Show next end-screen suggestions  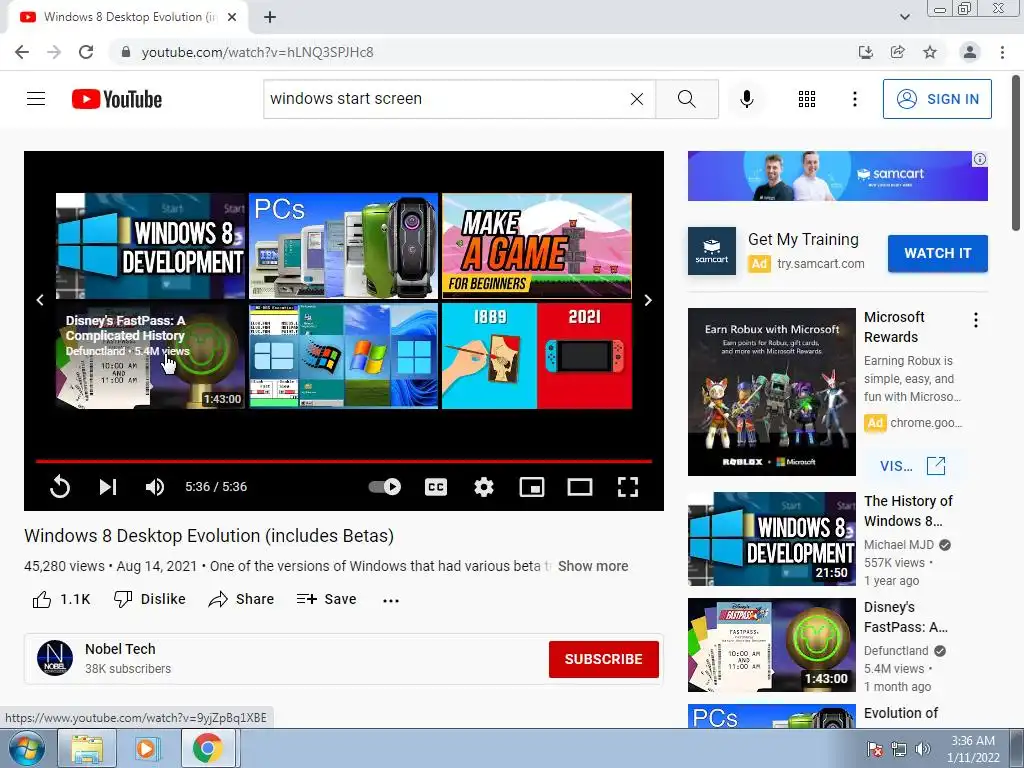pyautogui.click(x=648, y=300)
